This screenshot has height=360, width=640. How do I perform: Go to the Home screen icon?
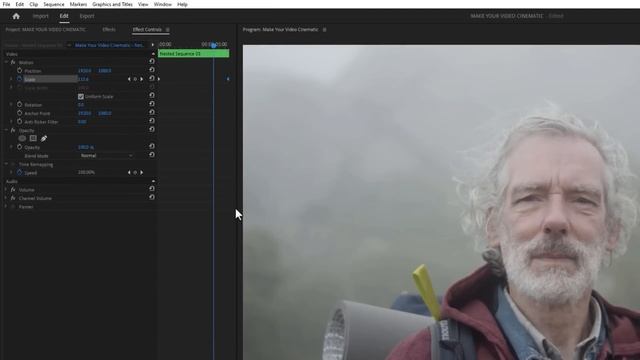point(16,16)
